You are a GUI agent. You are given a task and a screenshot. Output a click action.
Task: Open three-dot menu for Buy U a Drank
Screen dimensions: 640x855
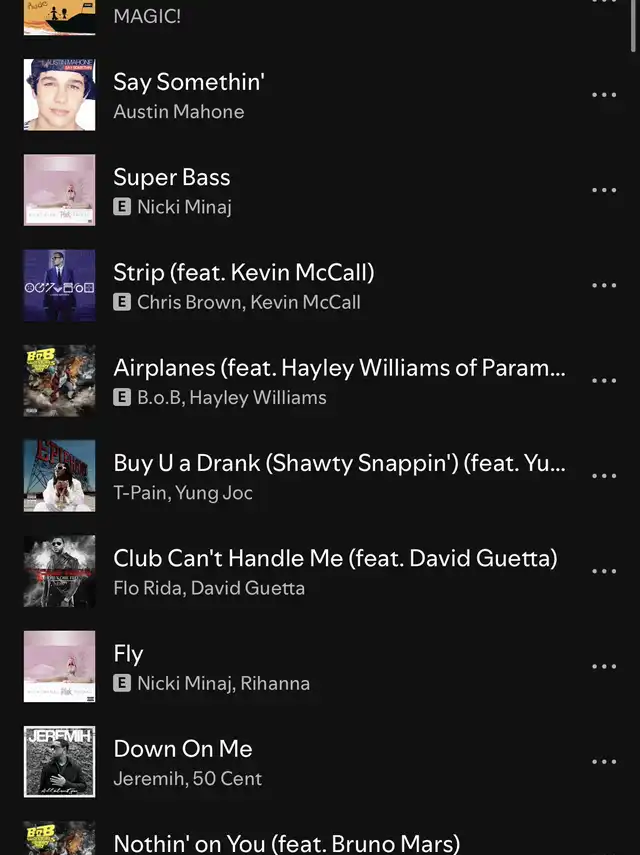pos(604,475)
